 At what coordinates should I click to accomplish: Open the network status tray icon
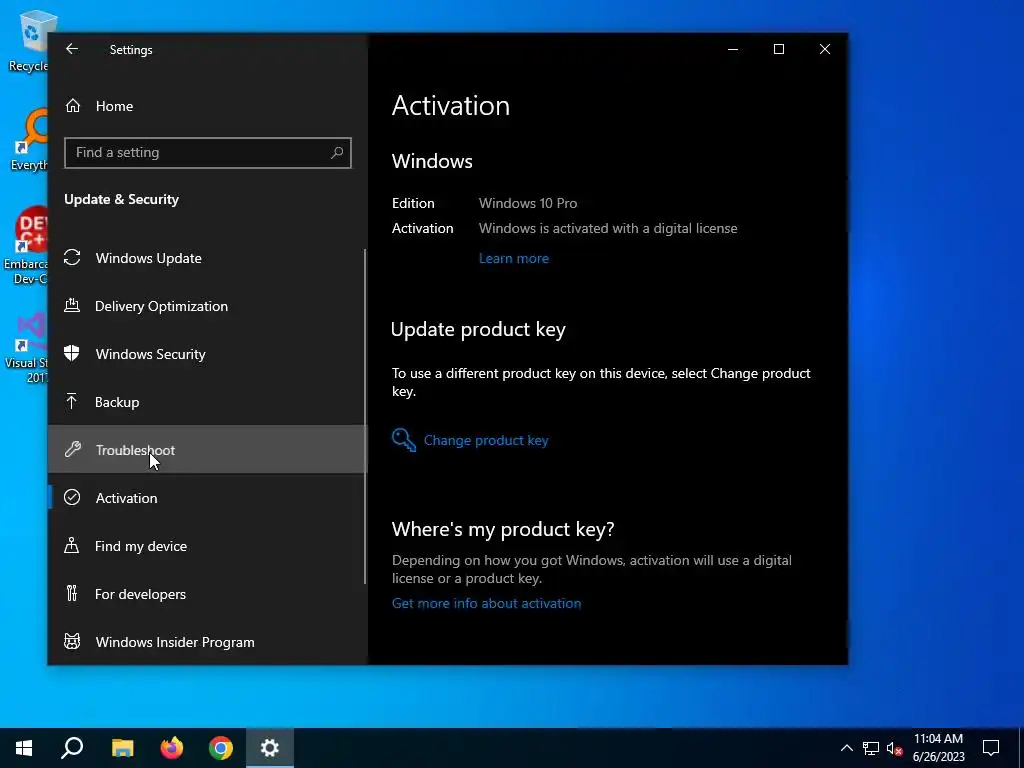click(x=871, y=748)
